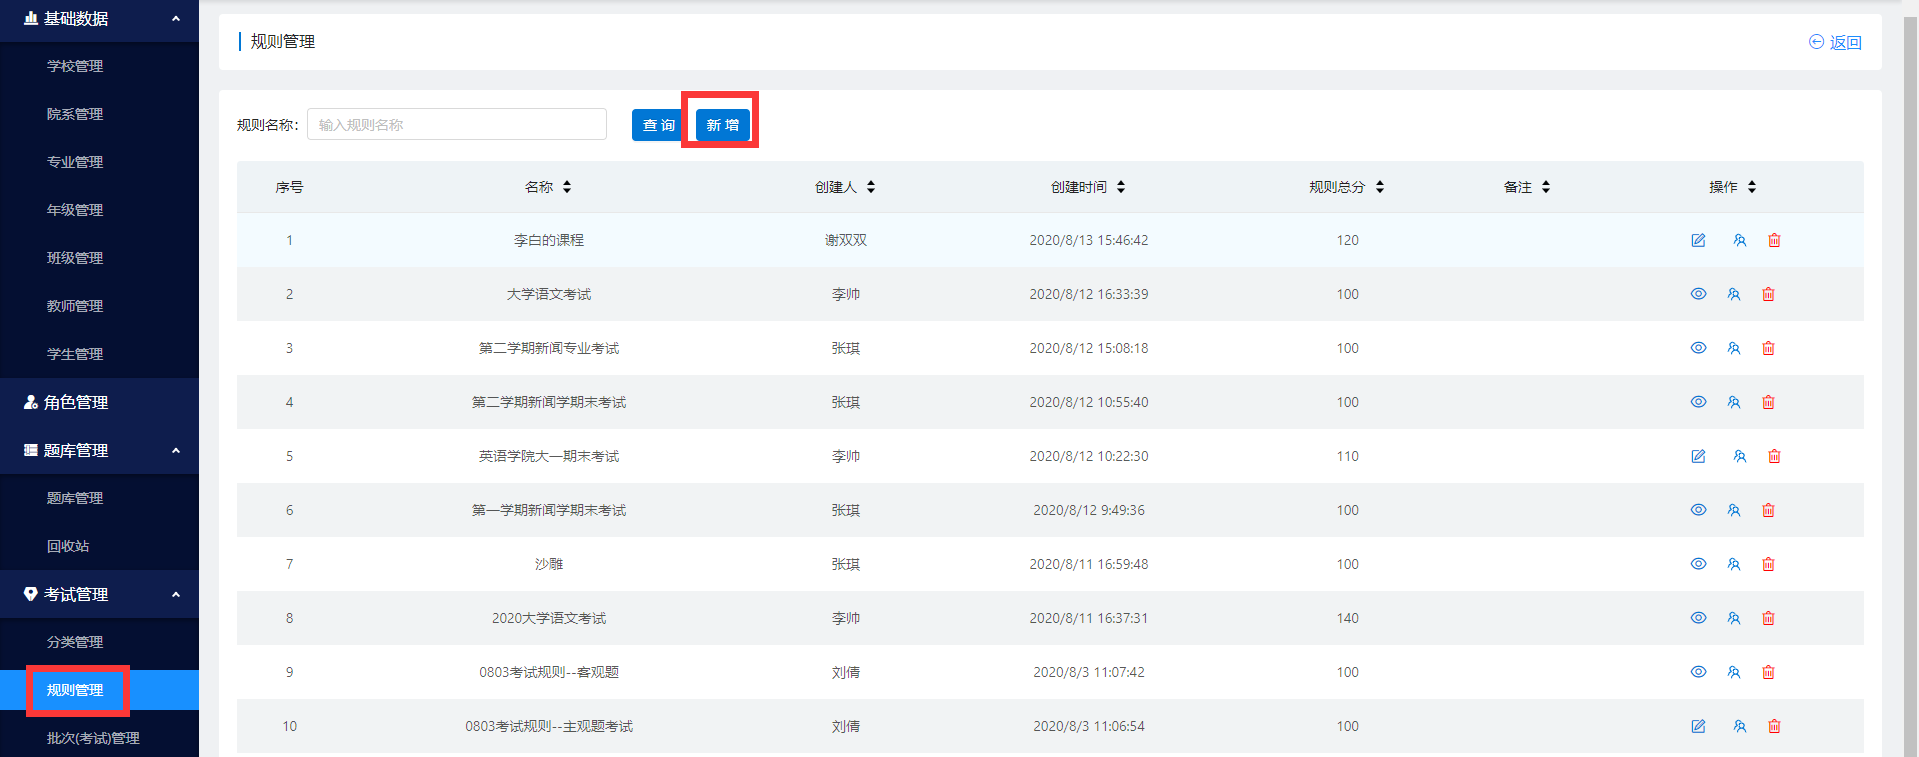Delete the 0803考试规则--主观题考试 rule
Viewport: 1919px width, 757px height.
[1774, 726]
